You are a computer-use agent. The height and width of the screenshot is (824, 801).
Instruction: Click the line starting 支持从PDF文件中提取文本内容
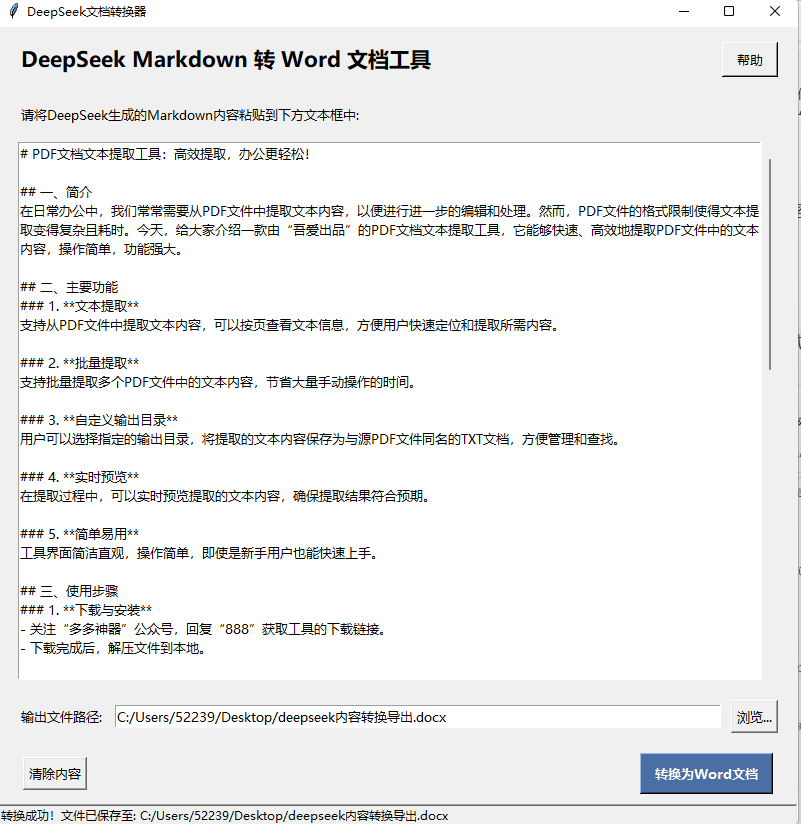click(290, 325)
